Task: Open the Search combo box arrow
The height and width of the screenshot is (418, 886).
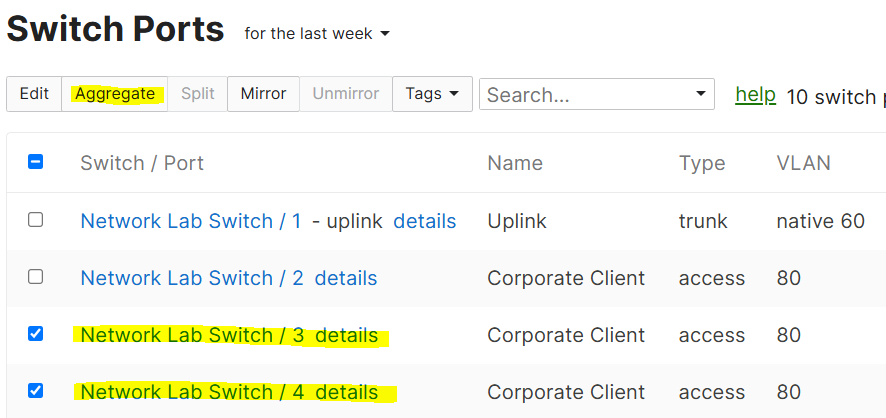Action: 701,94
